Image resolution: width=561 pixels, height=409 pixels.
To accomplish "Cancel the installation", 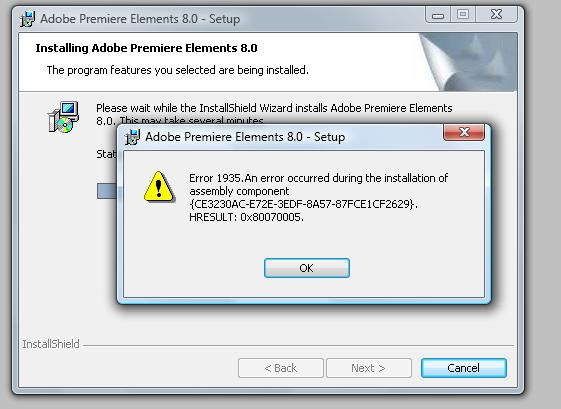I will click(464, 368).
